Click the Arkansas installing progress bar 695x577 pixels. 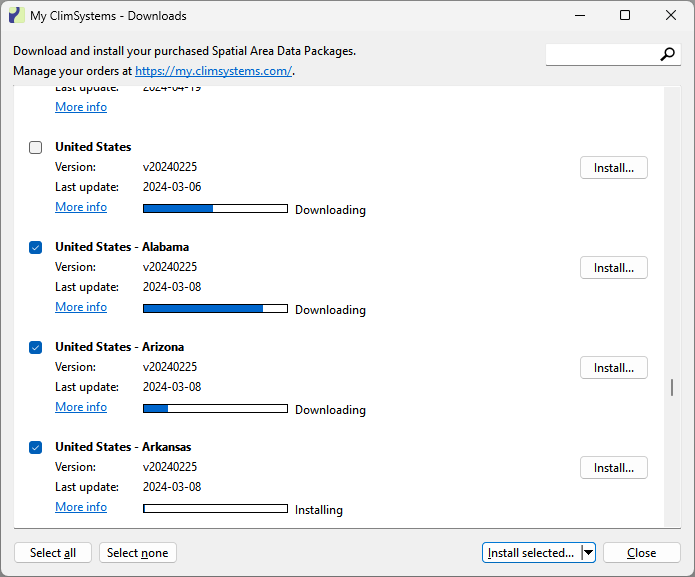pos(215,508)
